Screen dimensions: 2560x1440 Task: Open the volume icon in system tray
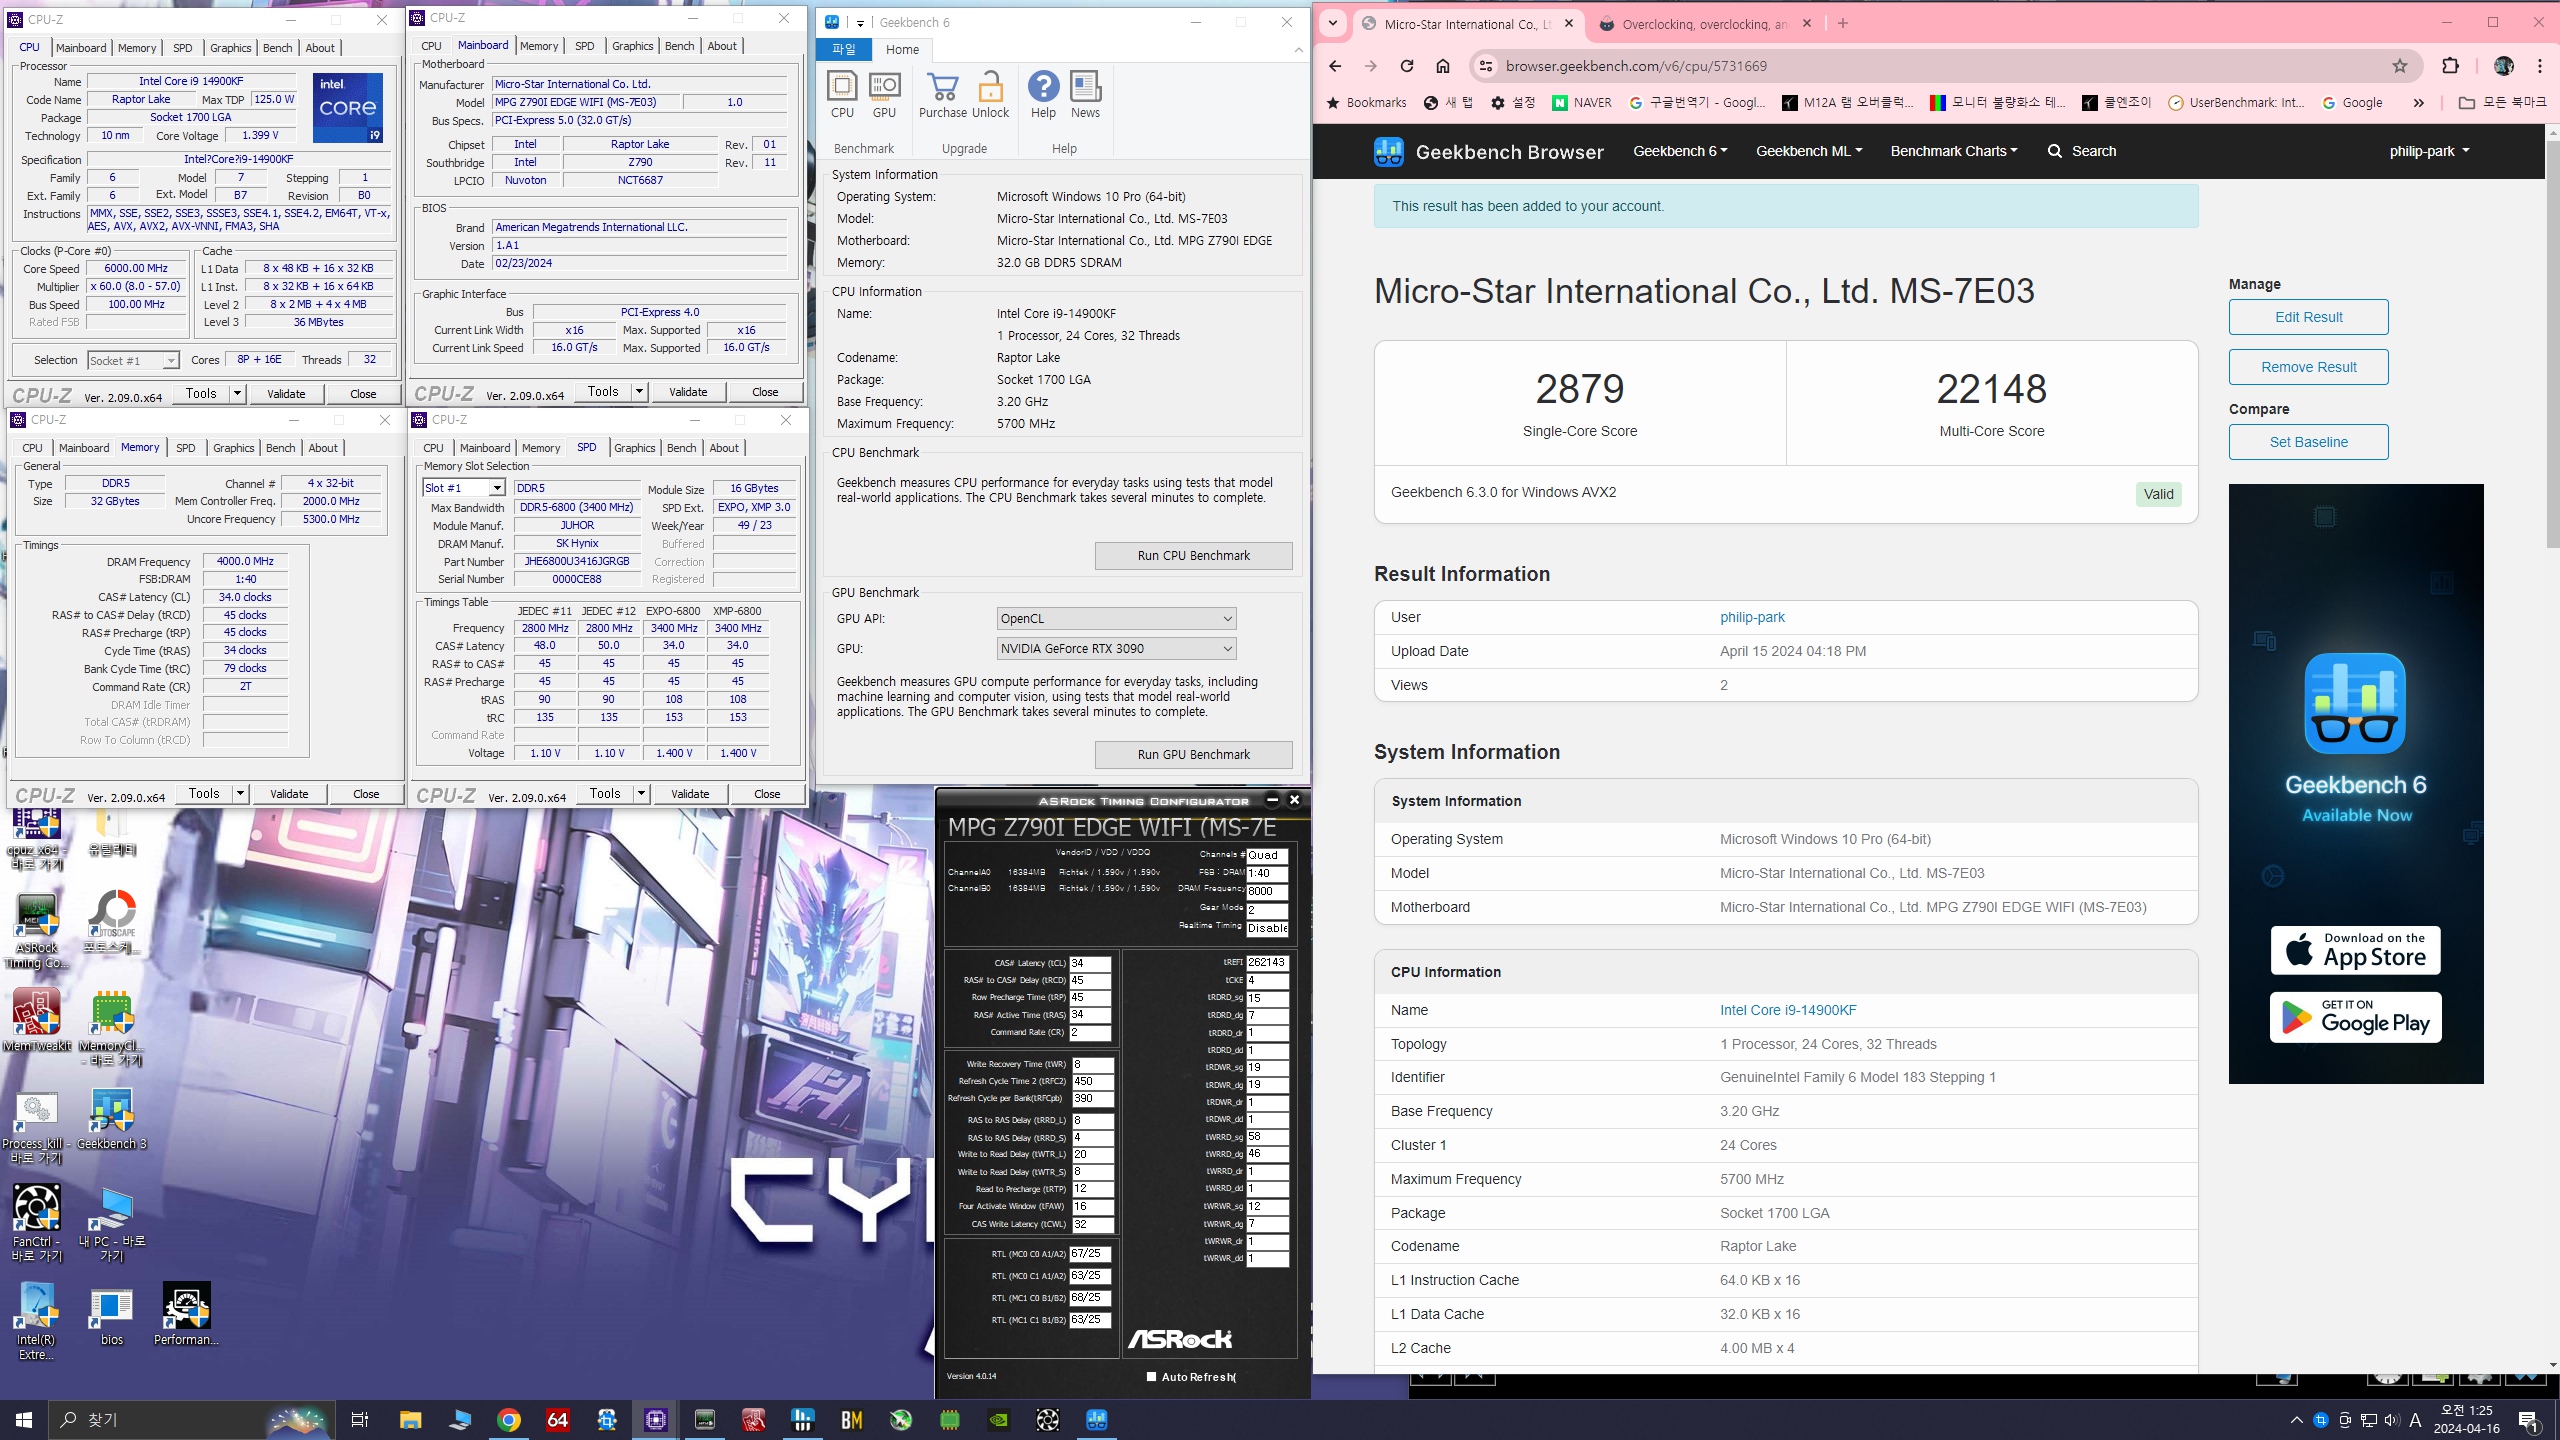tap(2391, 1420)
